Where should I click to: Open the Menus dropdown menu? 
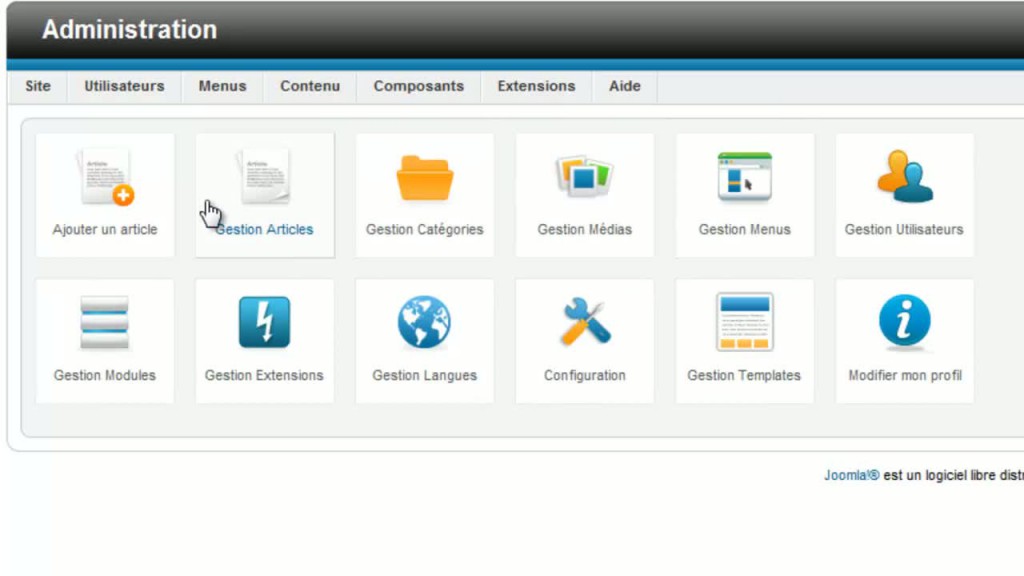coord(222,86)
